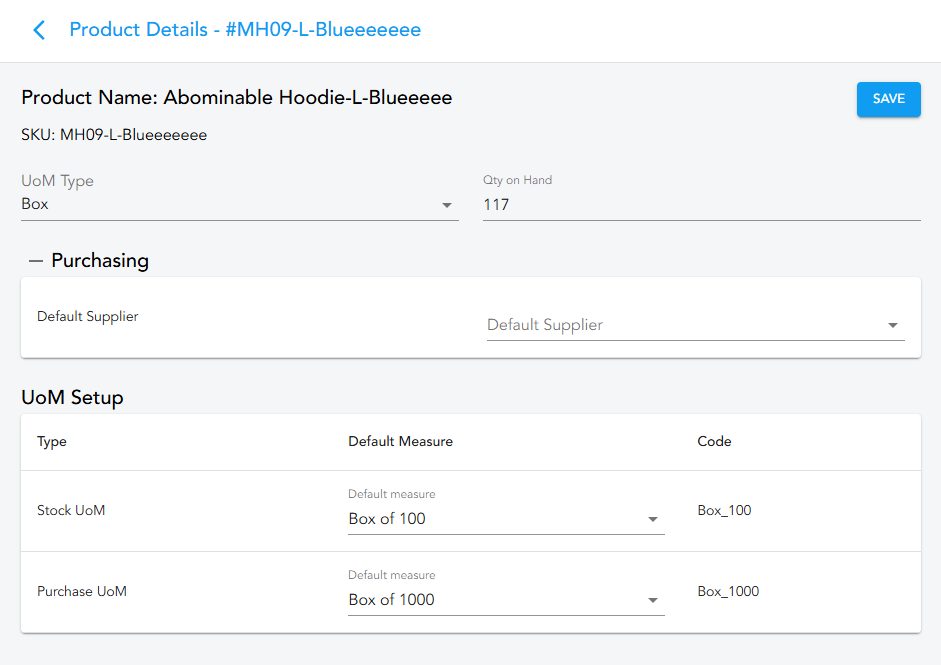Click into the Qty on Hand field

click(x=700, y=205)
